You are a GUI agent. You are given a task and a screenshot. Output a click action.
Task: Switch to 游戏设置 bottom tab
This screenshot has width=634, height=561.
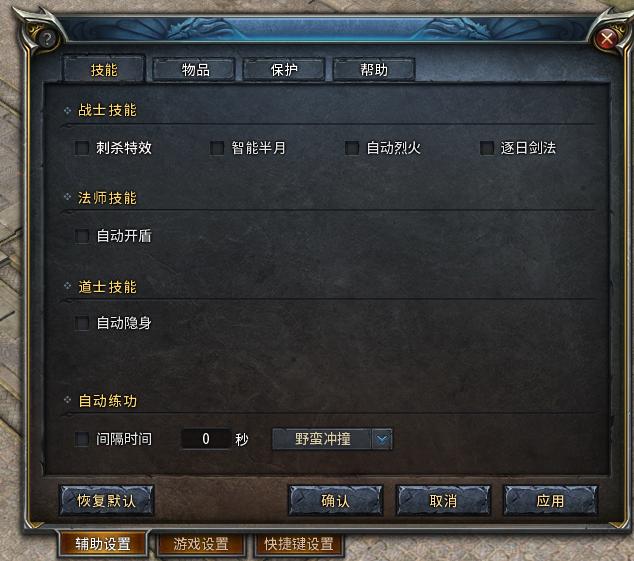pyautogui.click(x=201, y=544)
